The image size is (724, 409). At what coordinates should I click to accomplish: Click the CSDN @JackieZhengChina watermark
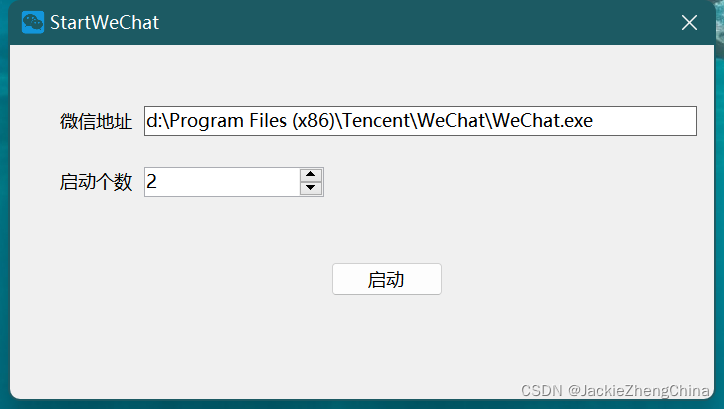tap(615, 391)
